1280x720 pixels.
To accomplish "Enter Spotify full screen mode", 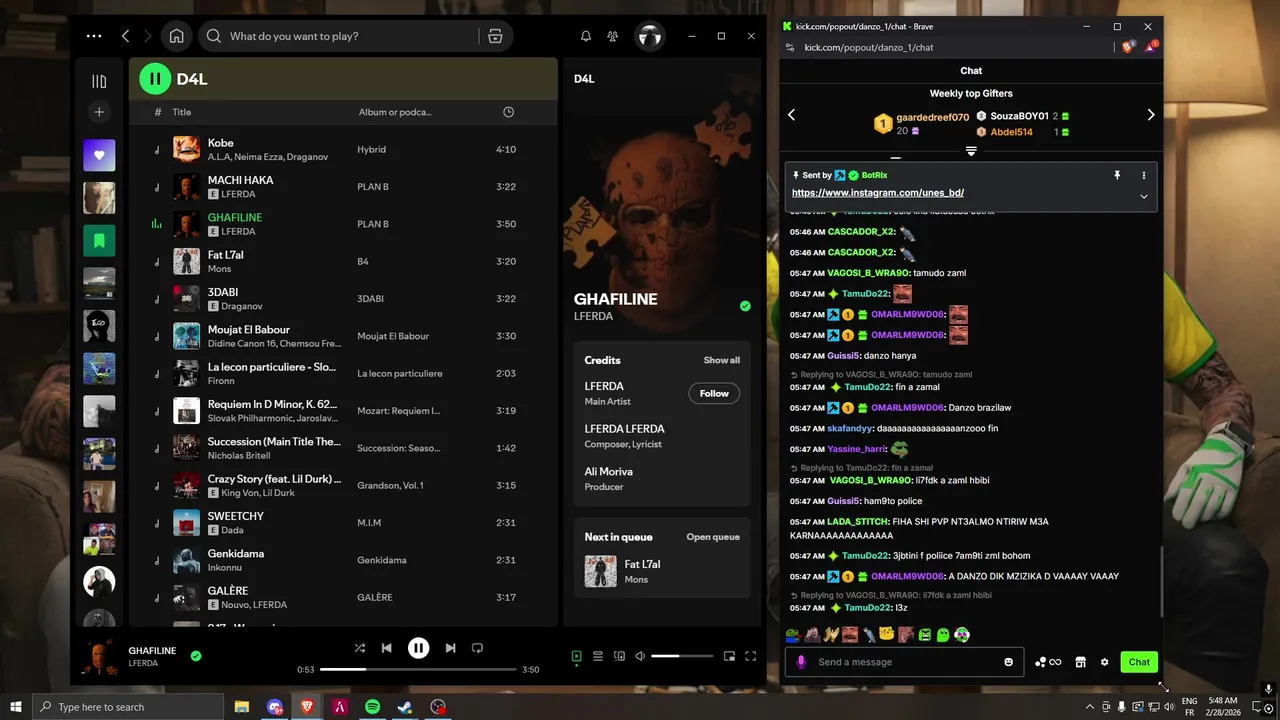I will tap(751, 656).
